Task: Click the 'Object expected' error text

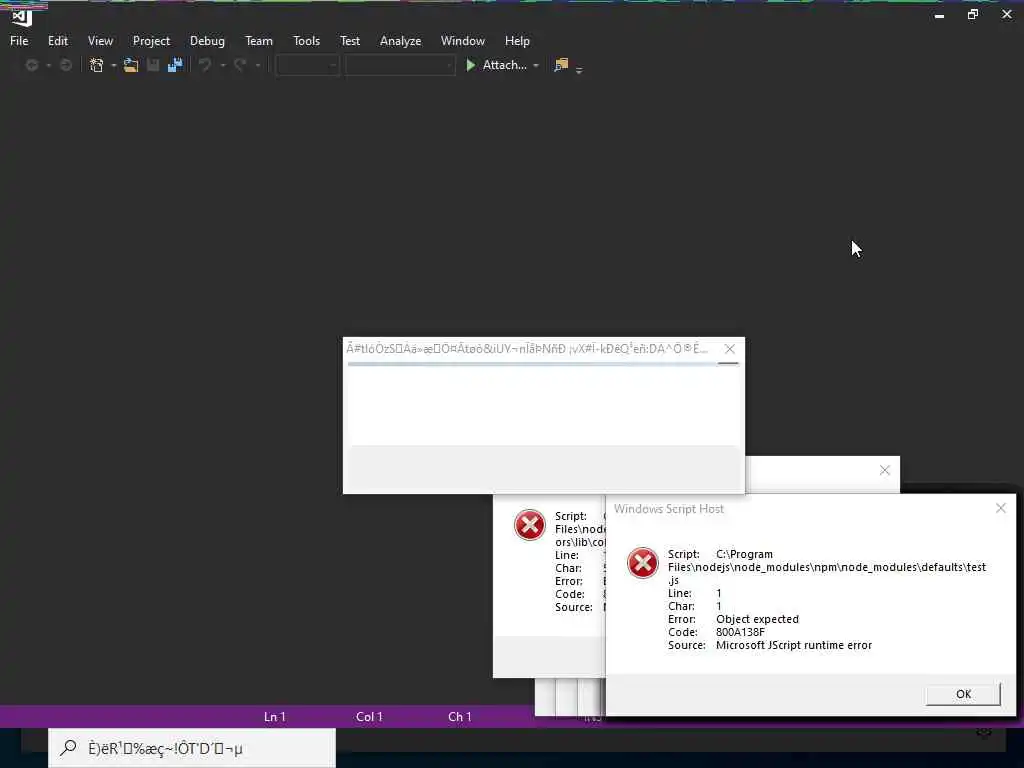Action: point(757,618)
